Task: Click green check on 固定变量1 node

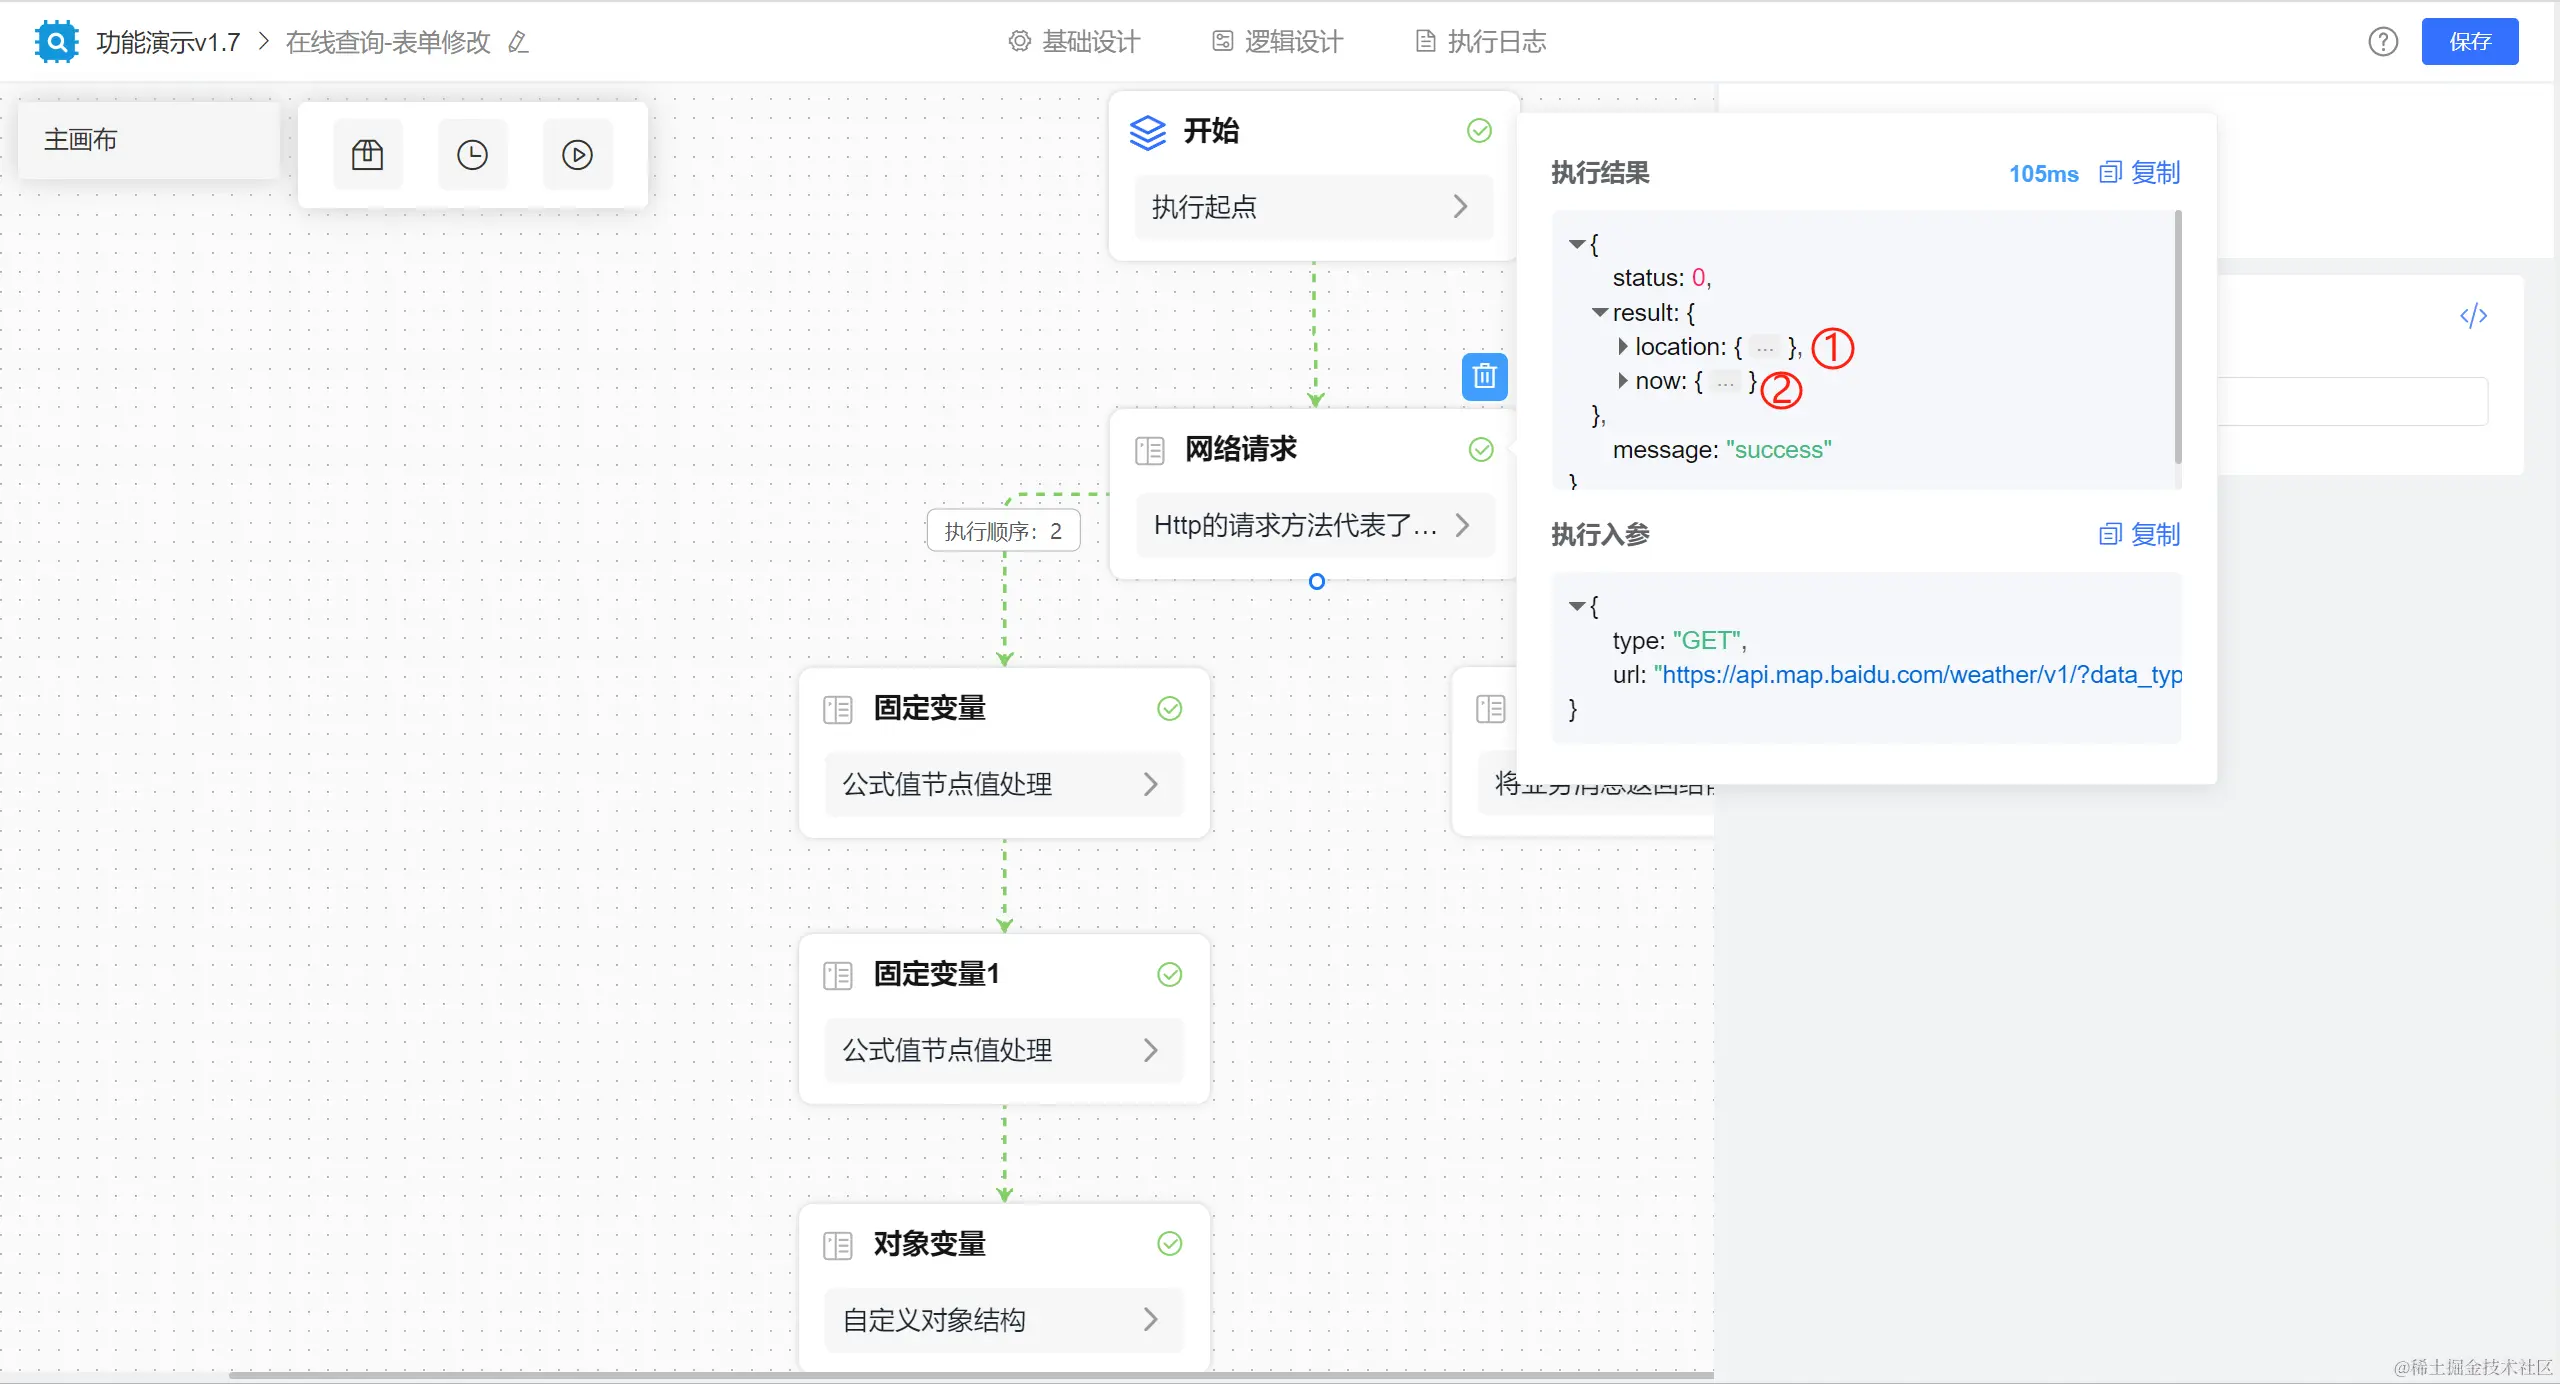Action: click(x=1169, y=975)
